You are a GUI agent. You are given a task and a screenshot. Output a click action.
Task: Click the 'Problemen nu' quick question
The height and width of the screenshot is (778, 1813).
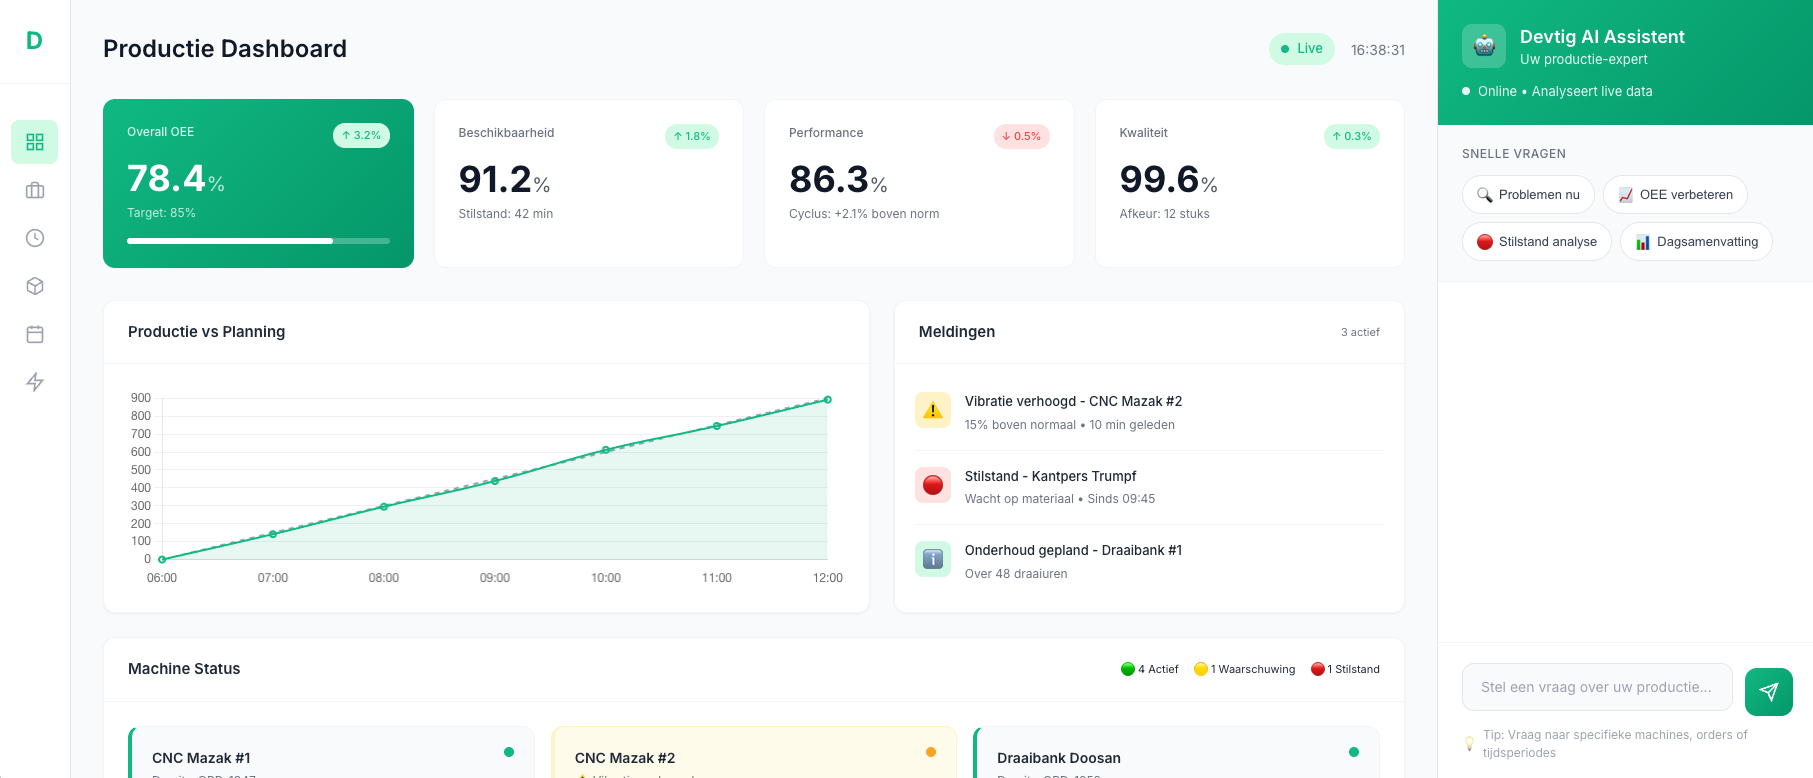click(x=1528, y=195)
